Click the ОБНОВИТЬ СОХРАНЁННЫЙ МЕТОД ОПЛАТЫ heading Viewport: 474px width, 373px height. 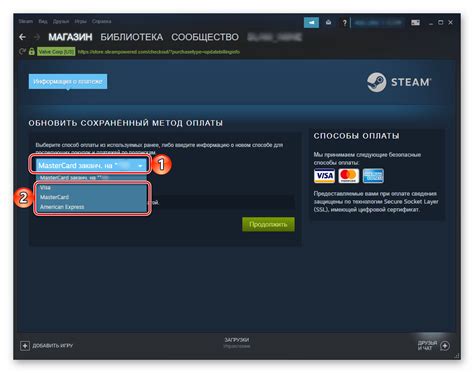(x=126, y=123)
